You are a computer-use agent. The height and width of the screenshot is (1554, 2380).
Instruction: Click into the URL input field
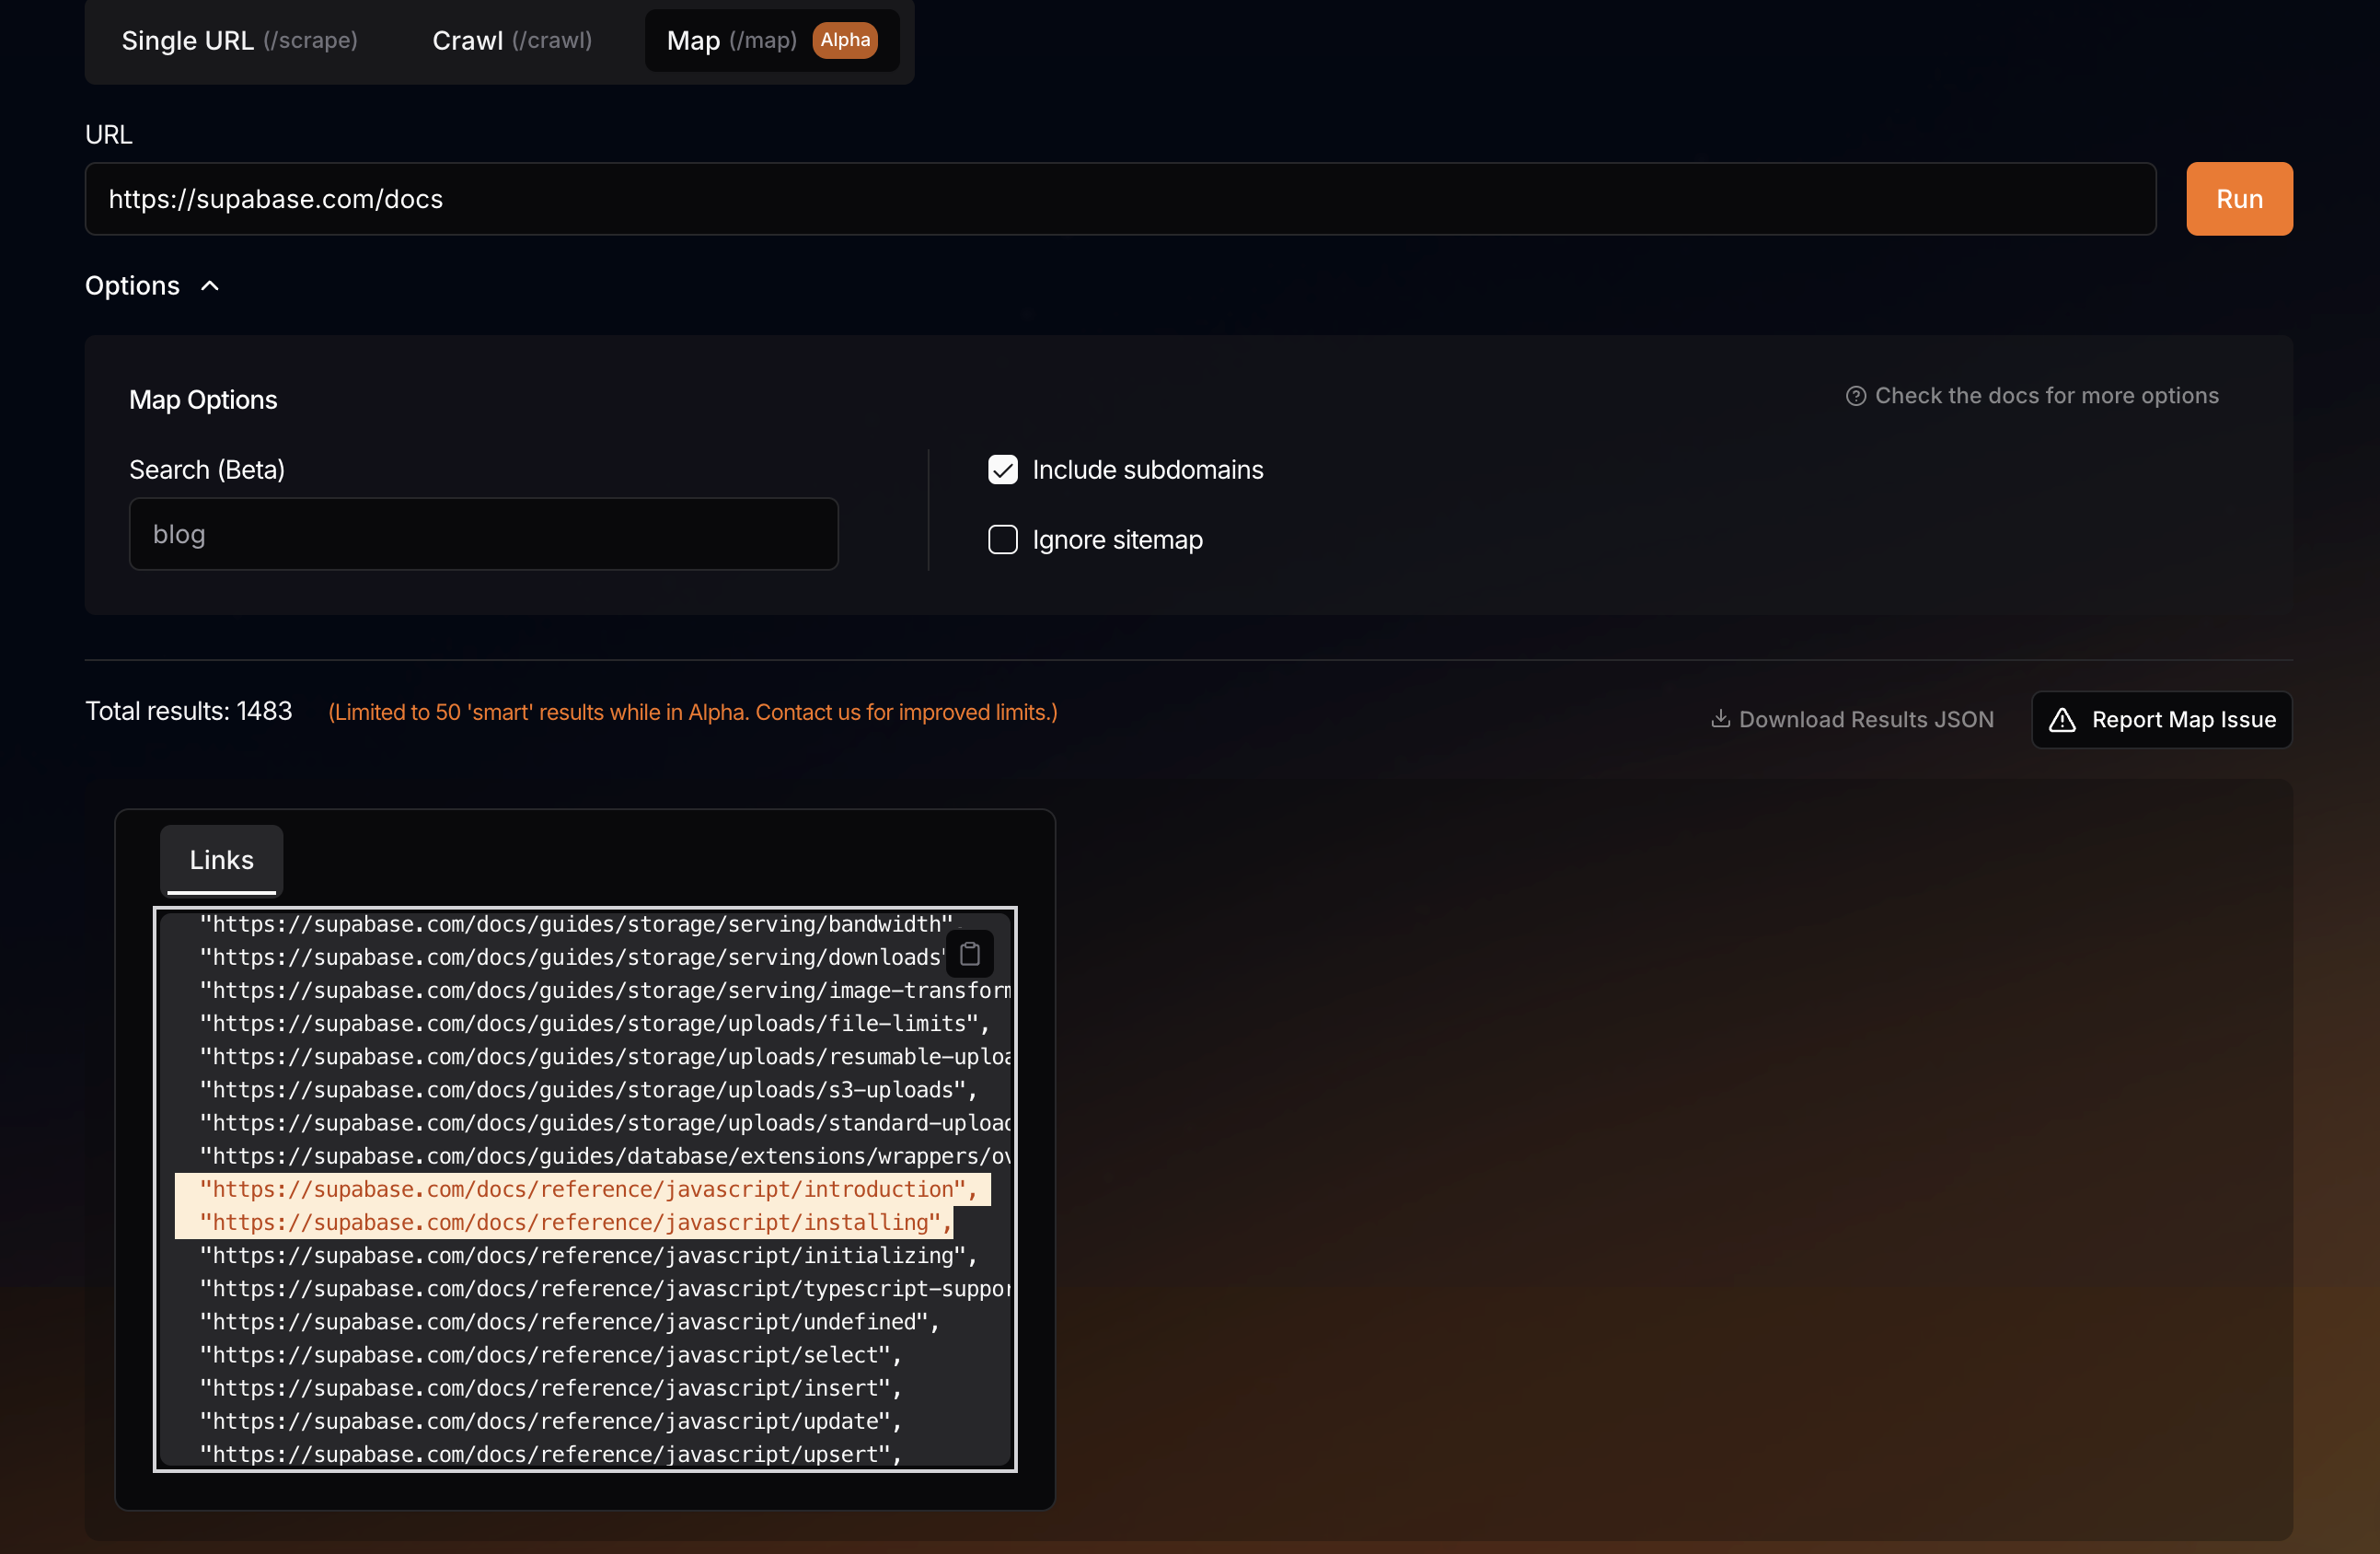pos(1120,199)
